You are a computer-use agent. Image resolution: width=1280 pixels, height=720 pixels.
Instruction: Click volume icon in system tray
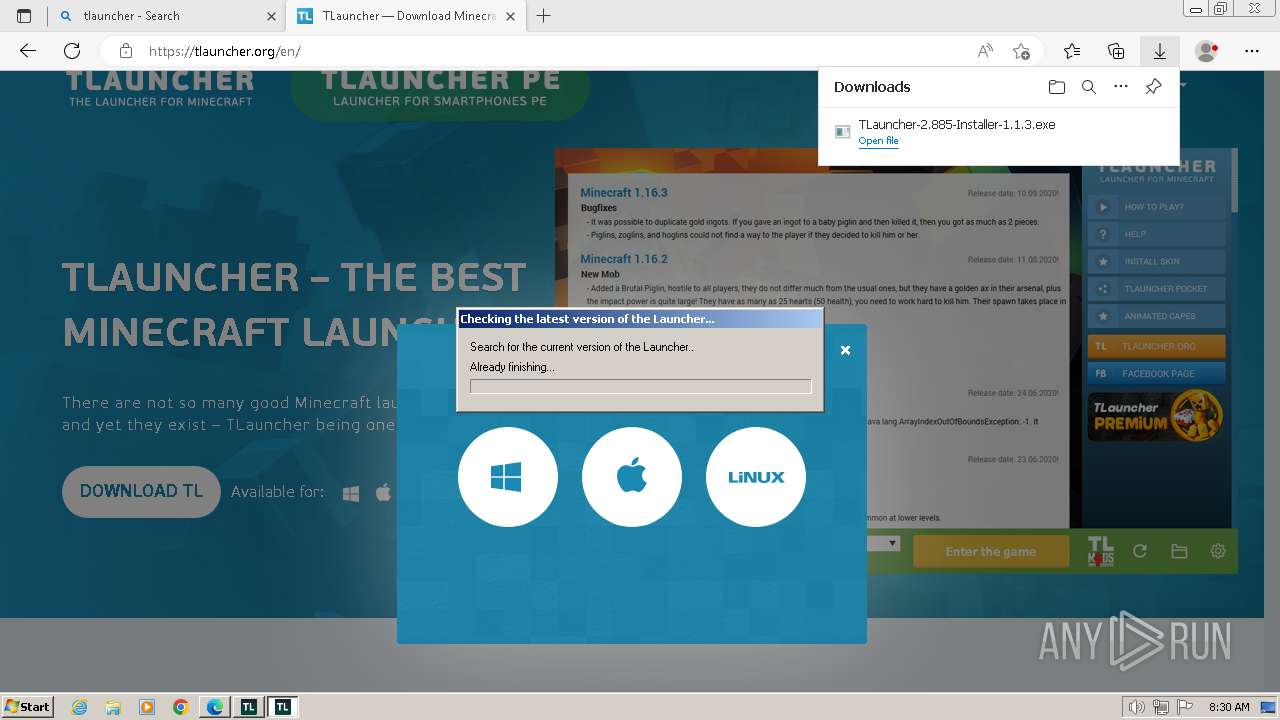[x=1138, y=707]
